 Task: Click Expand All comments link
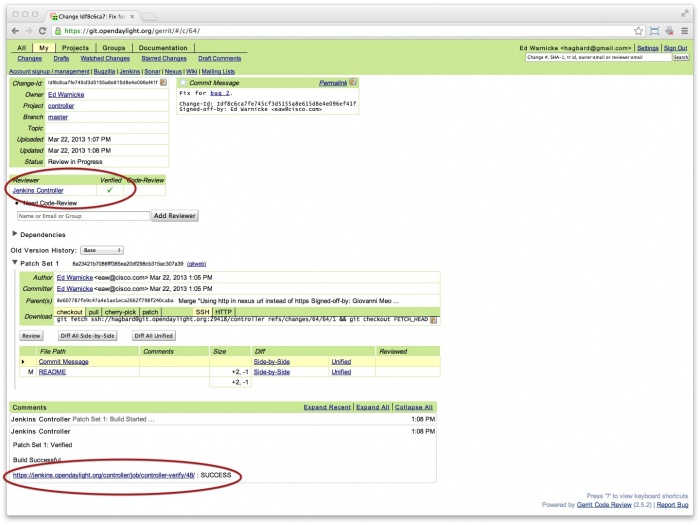[373, 407]
